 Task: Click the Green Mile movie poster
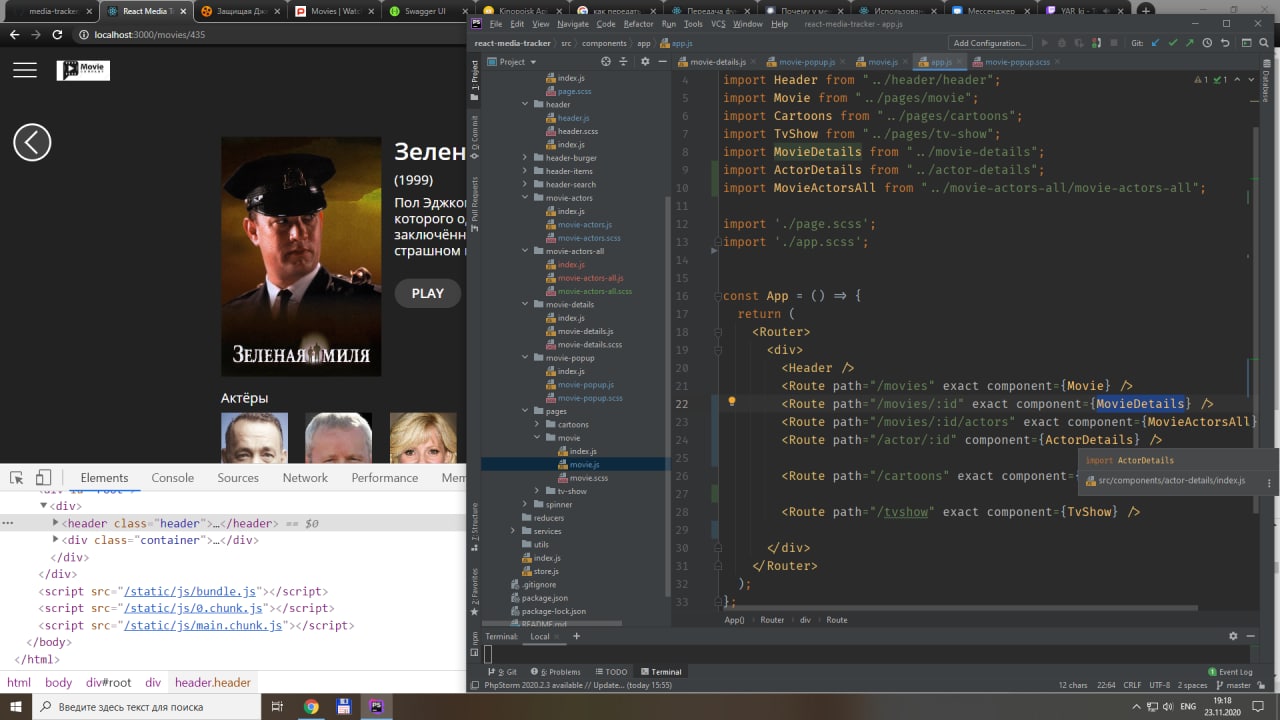pos(301,257)
